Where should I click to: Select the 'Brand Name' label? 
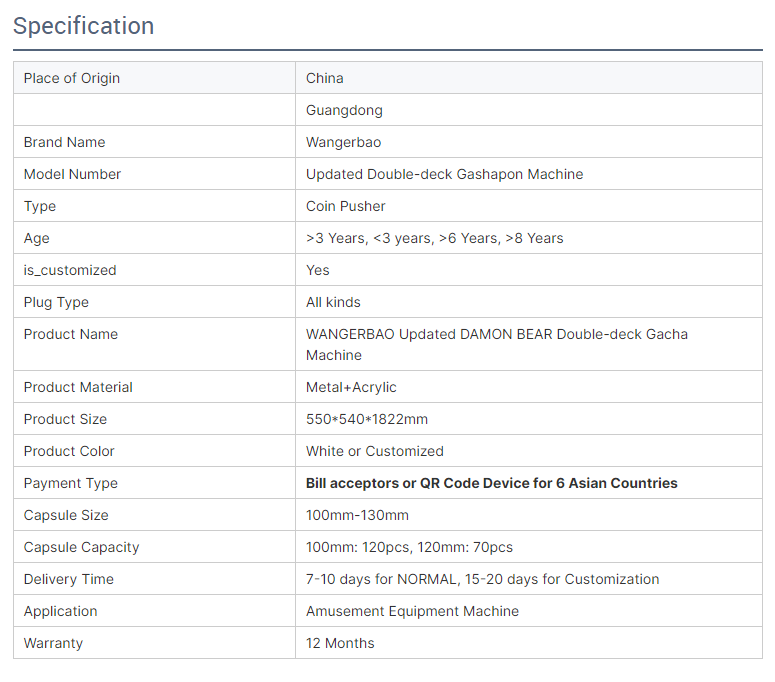(x=64, y=142)
